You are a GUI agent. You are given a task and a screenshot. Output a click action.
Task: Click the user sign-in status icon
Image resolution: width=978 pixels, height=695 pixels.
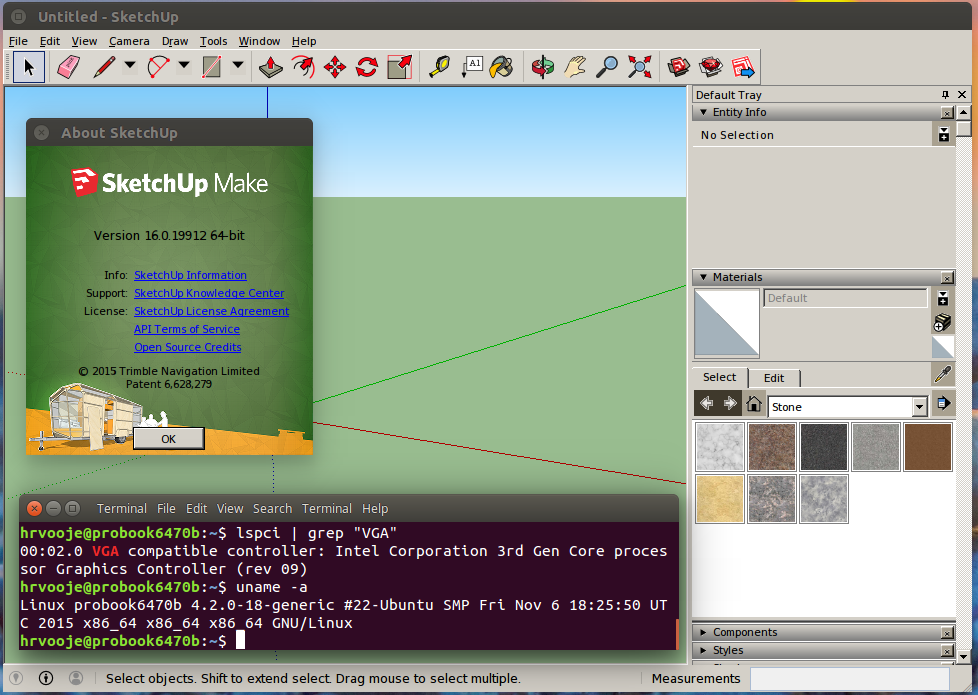75,678
